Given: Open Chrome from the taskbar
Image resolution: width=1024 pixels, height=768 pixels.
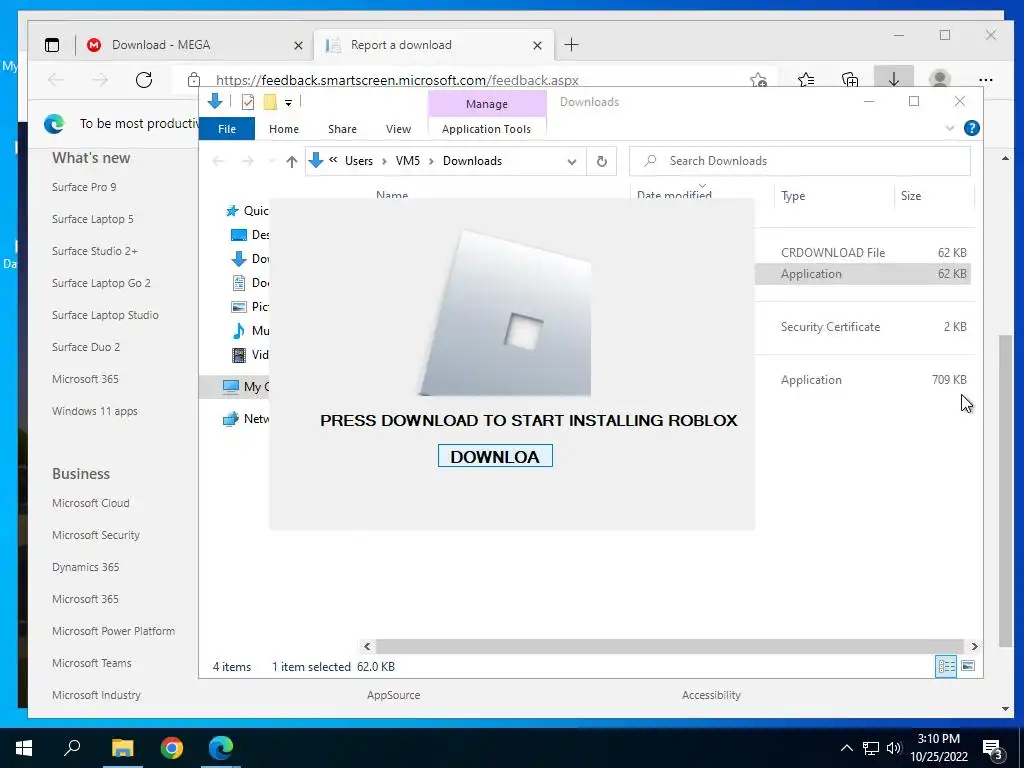Looking at the screenshot, I should [172, 748].
